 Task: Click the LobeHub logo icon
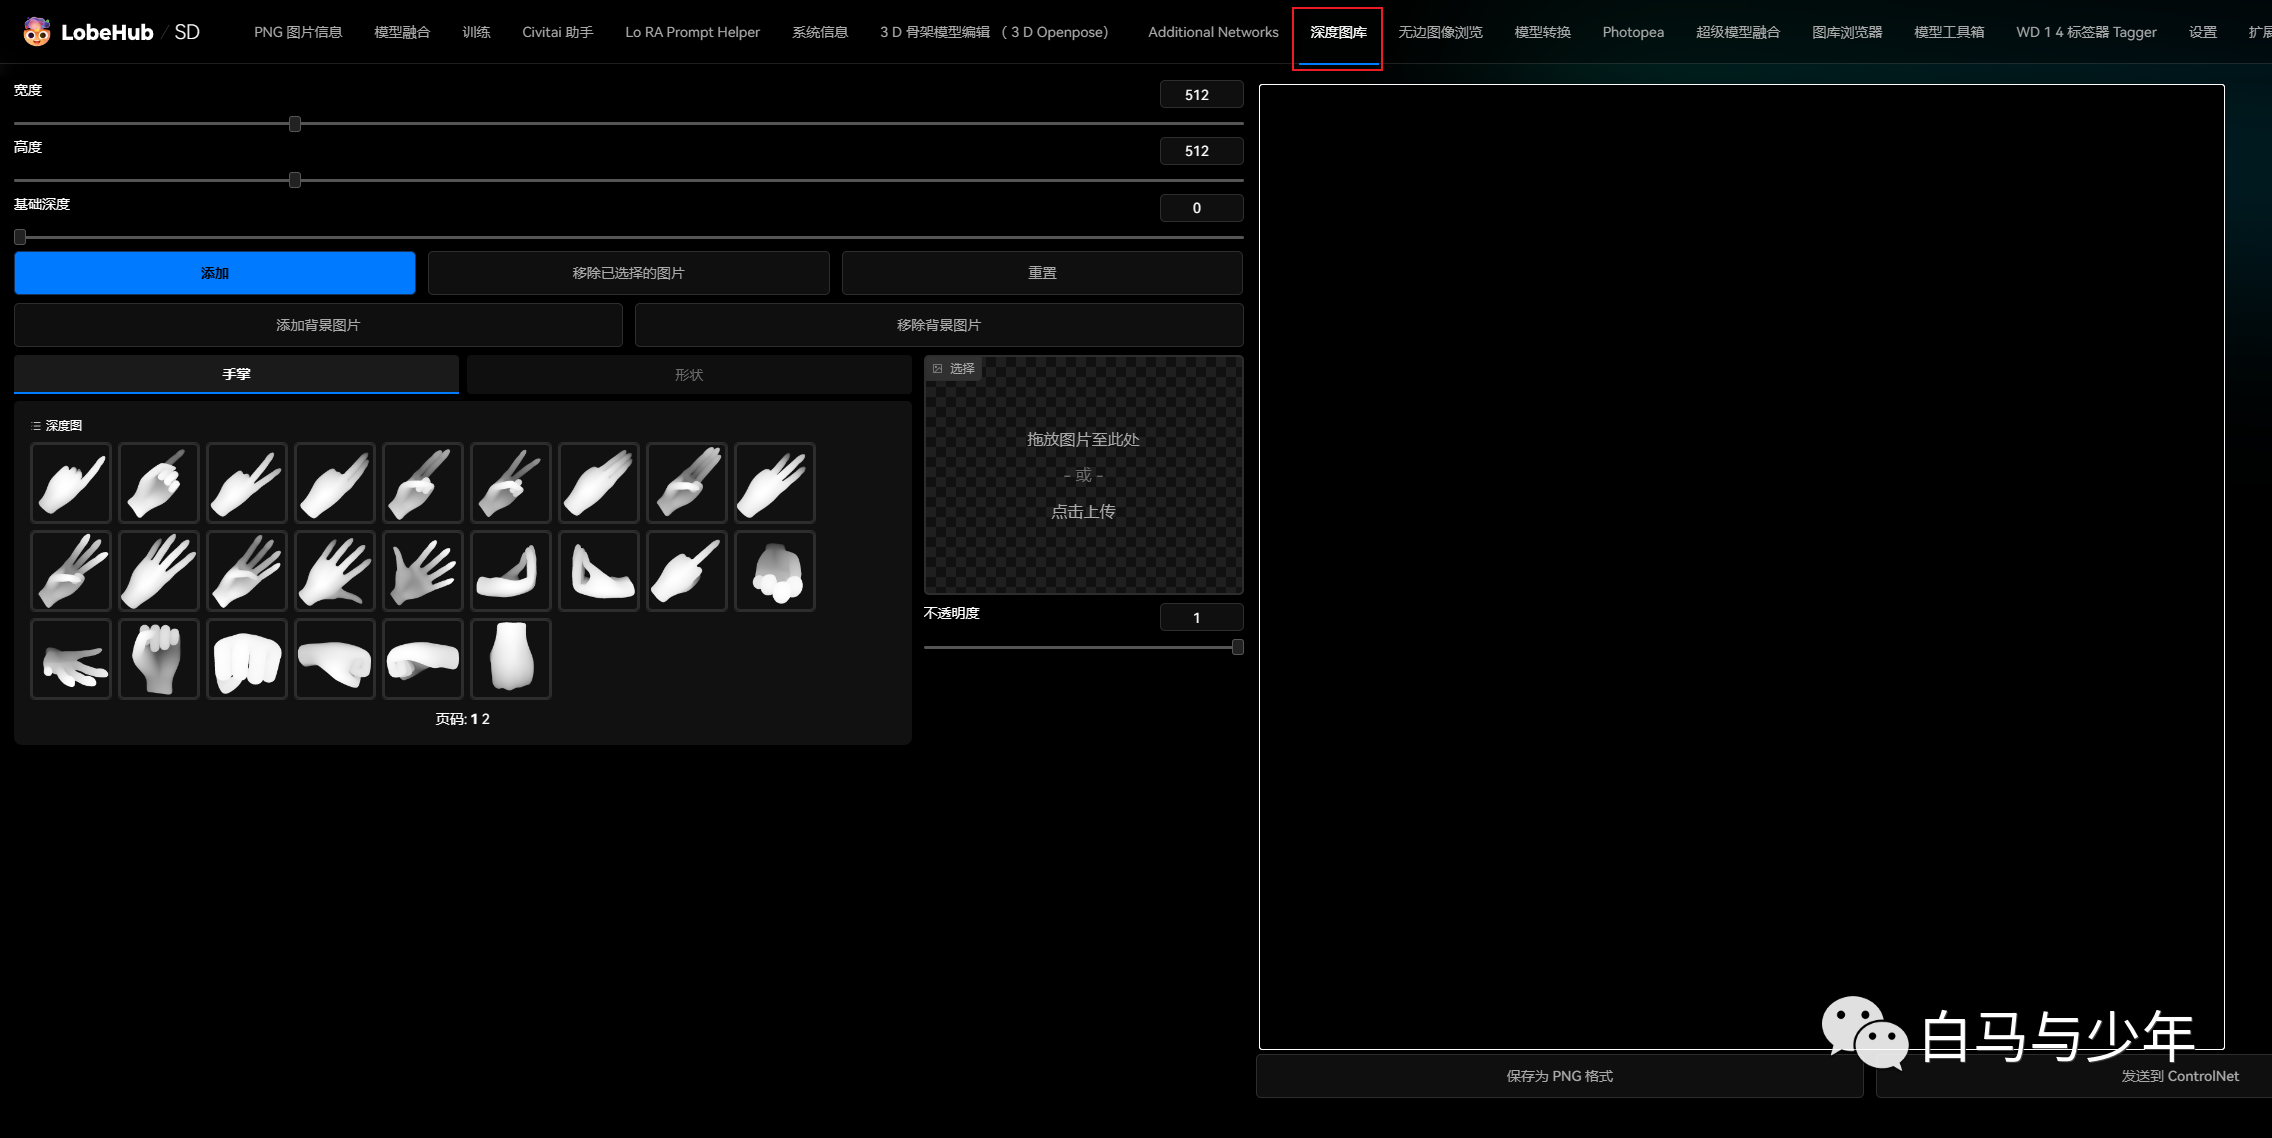tap(37, 32)
